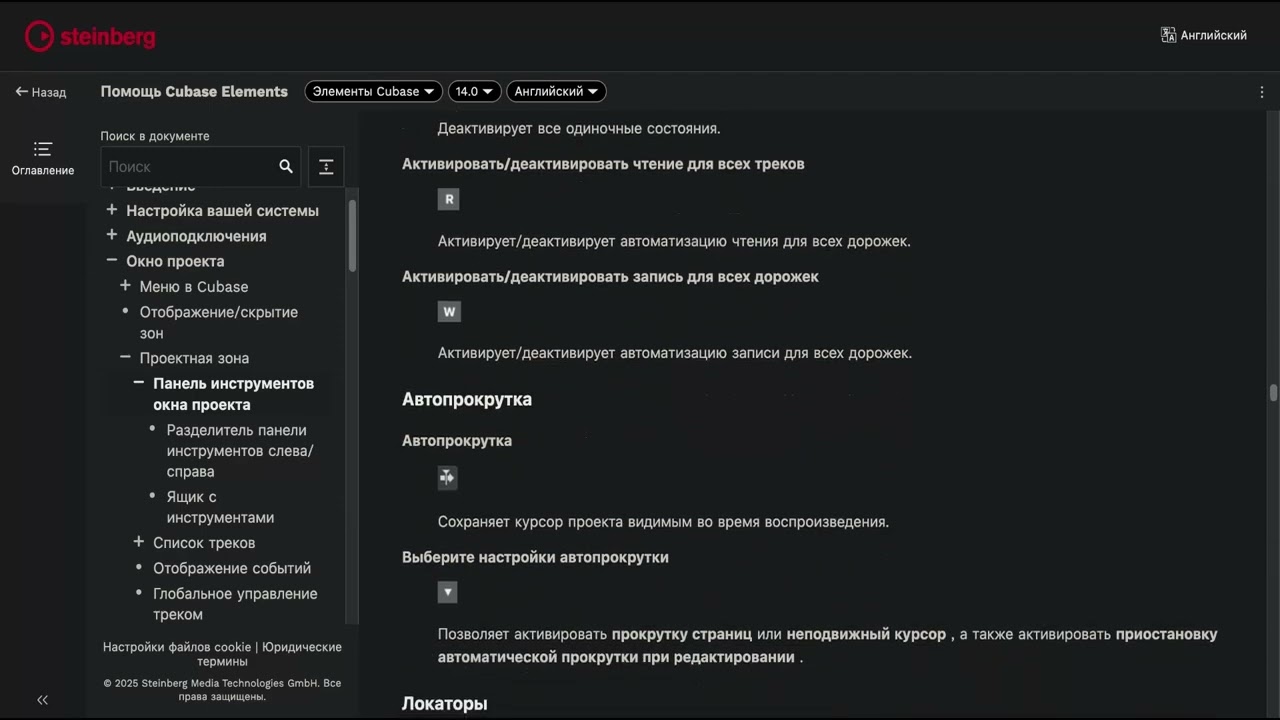Click Выберите настройки автопрокрутки subheading
This screenshot has width=1280, height=720.
point(535,557)
